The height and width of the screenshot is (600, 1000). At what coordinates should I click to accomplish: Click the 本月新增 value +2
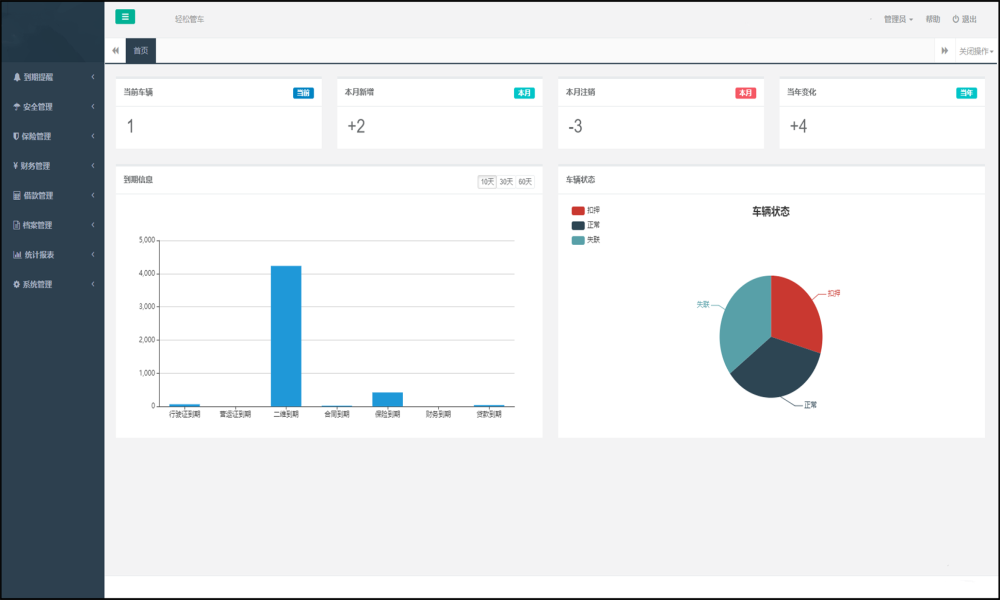[x=357, y=126]
